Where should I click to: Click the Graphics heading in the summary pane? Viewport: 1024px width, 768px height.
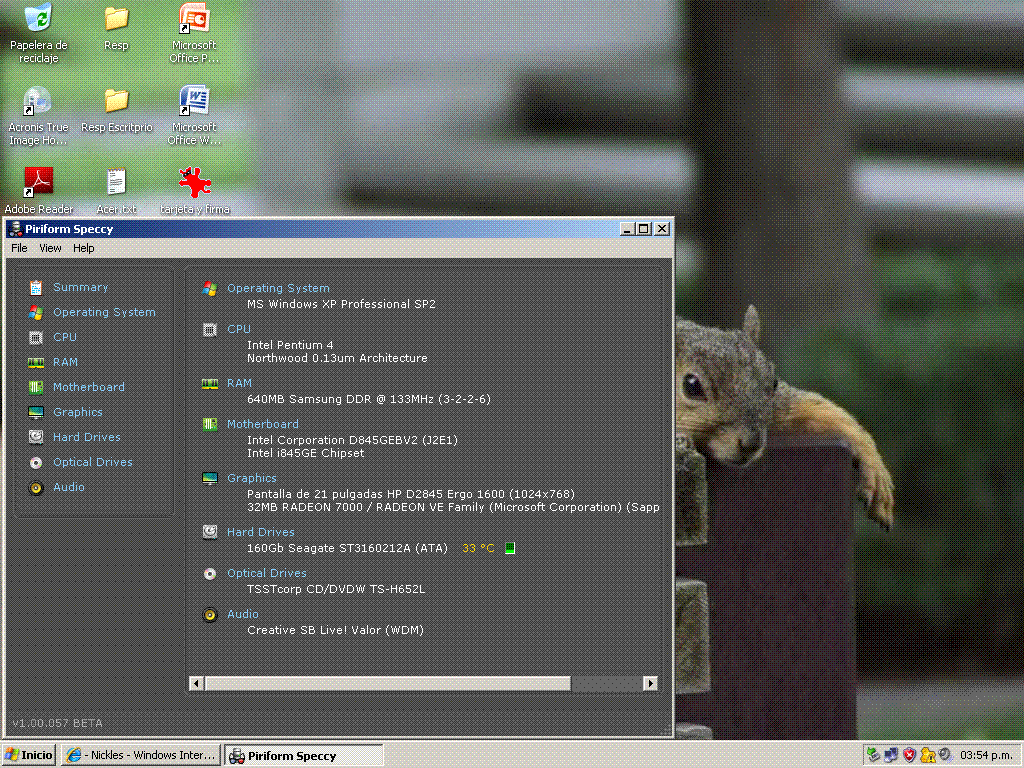pos(252,478)
